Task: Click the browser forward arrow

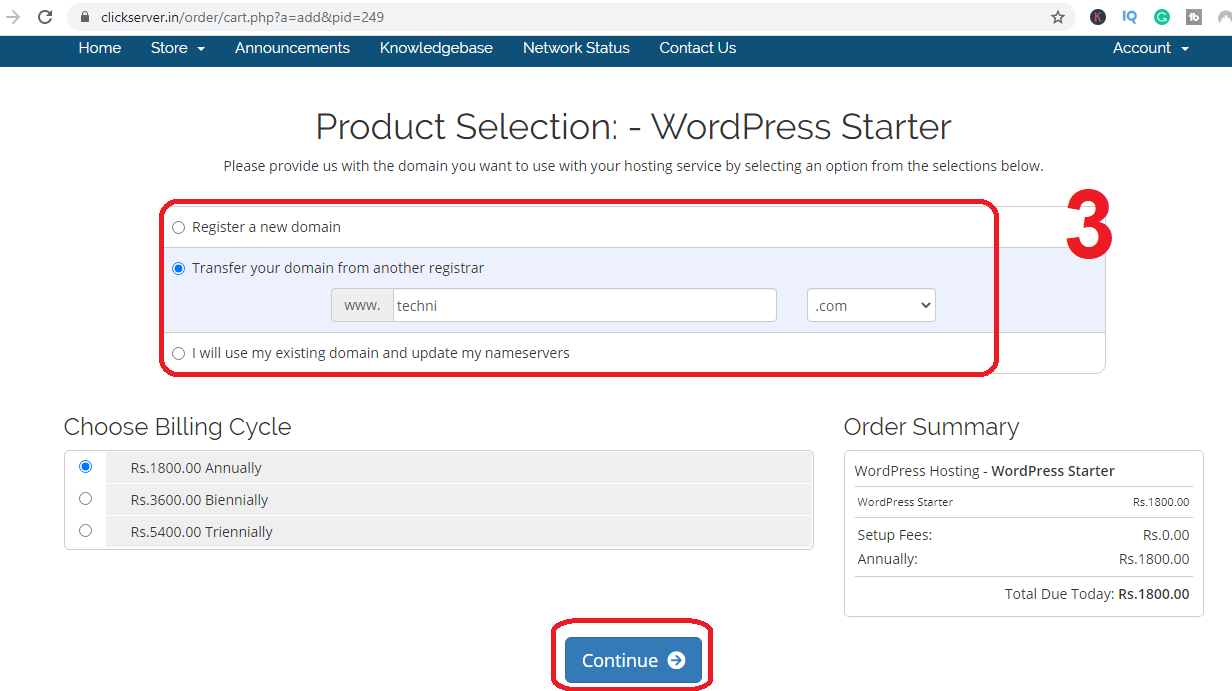Action: [13, 17]
